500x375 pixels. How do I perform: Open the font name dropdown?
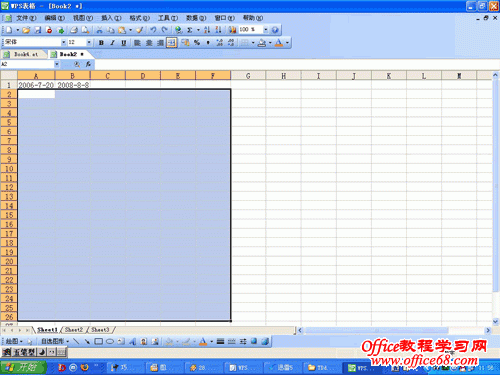[63, 42]
